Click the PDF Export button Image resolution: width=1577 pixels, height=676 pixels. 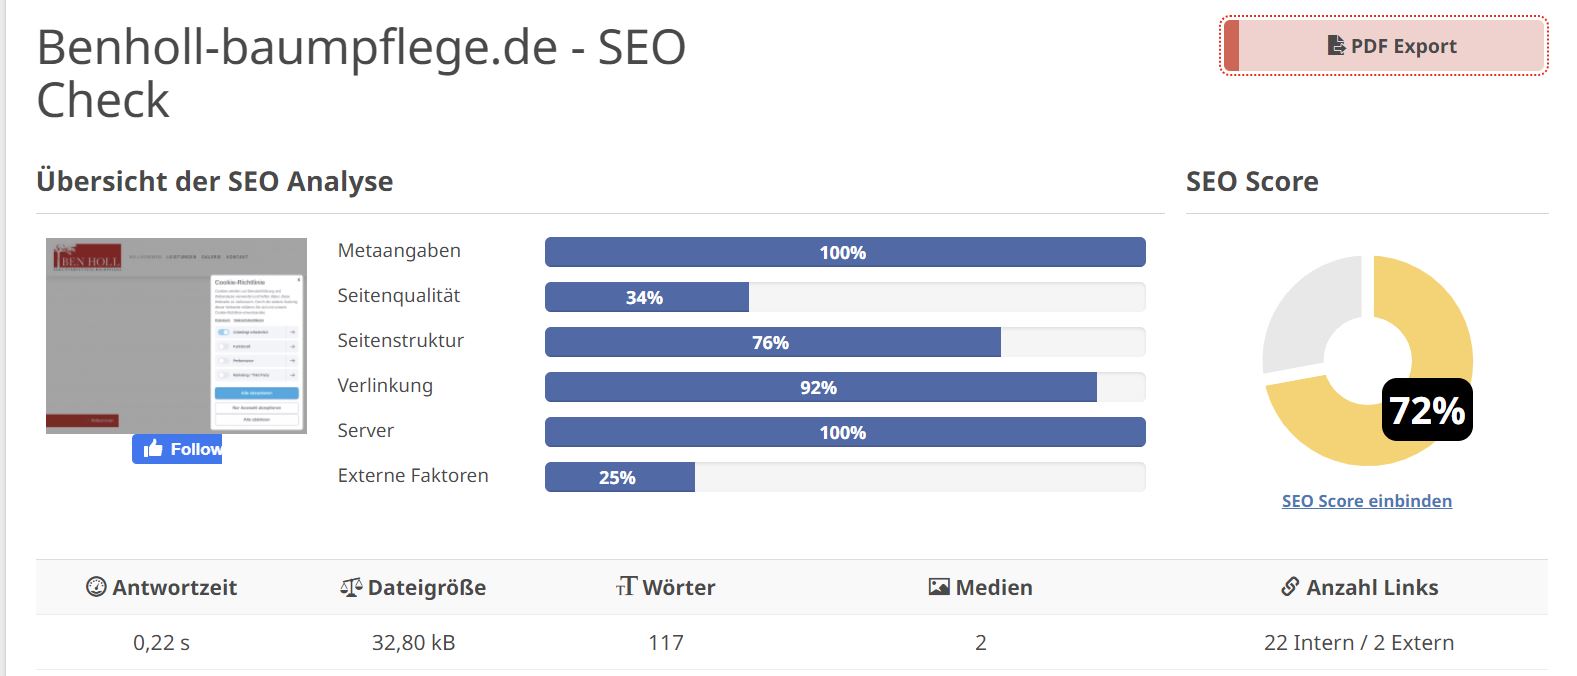tap(1384, 46)
